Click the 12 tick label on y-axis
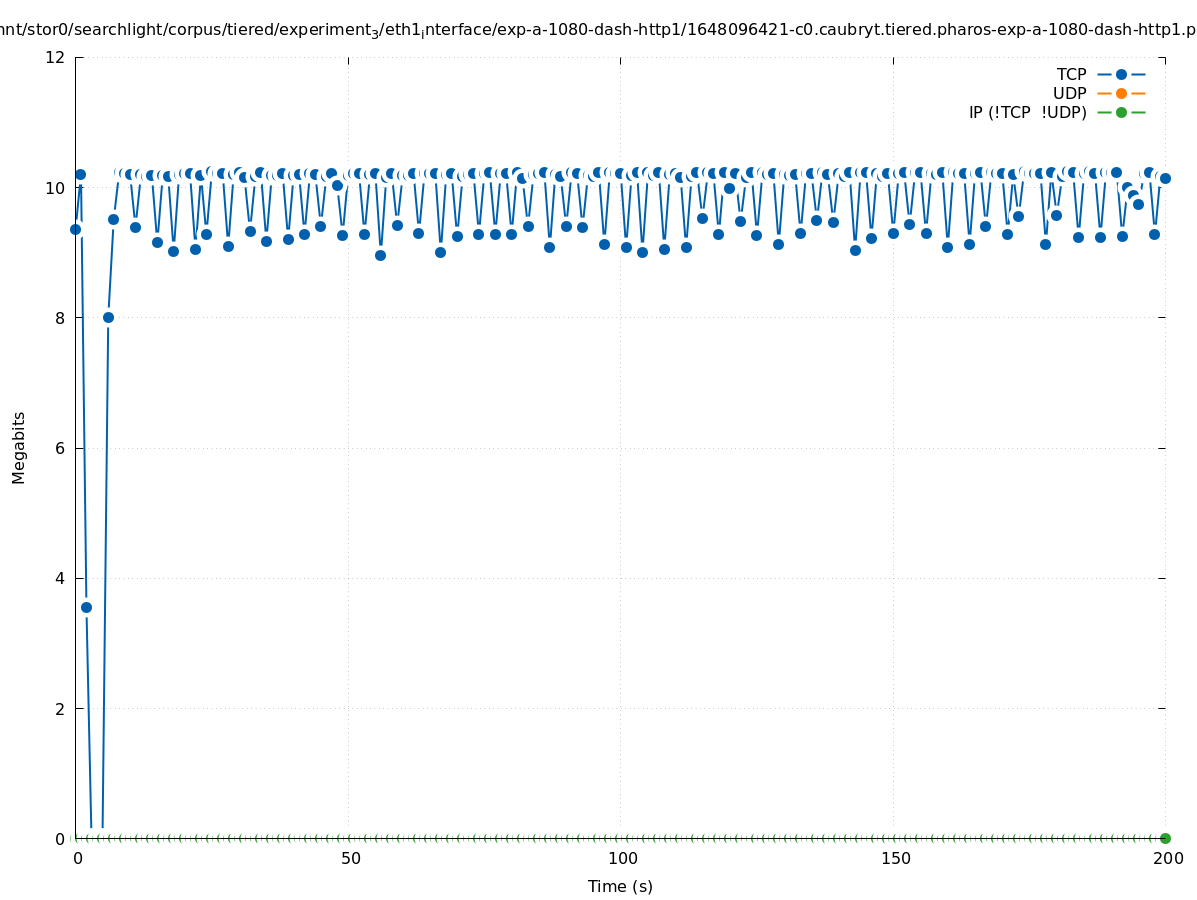 tap(55, 57)
